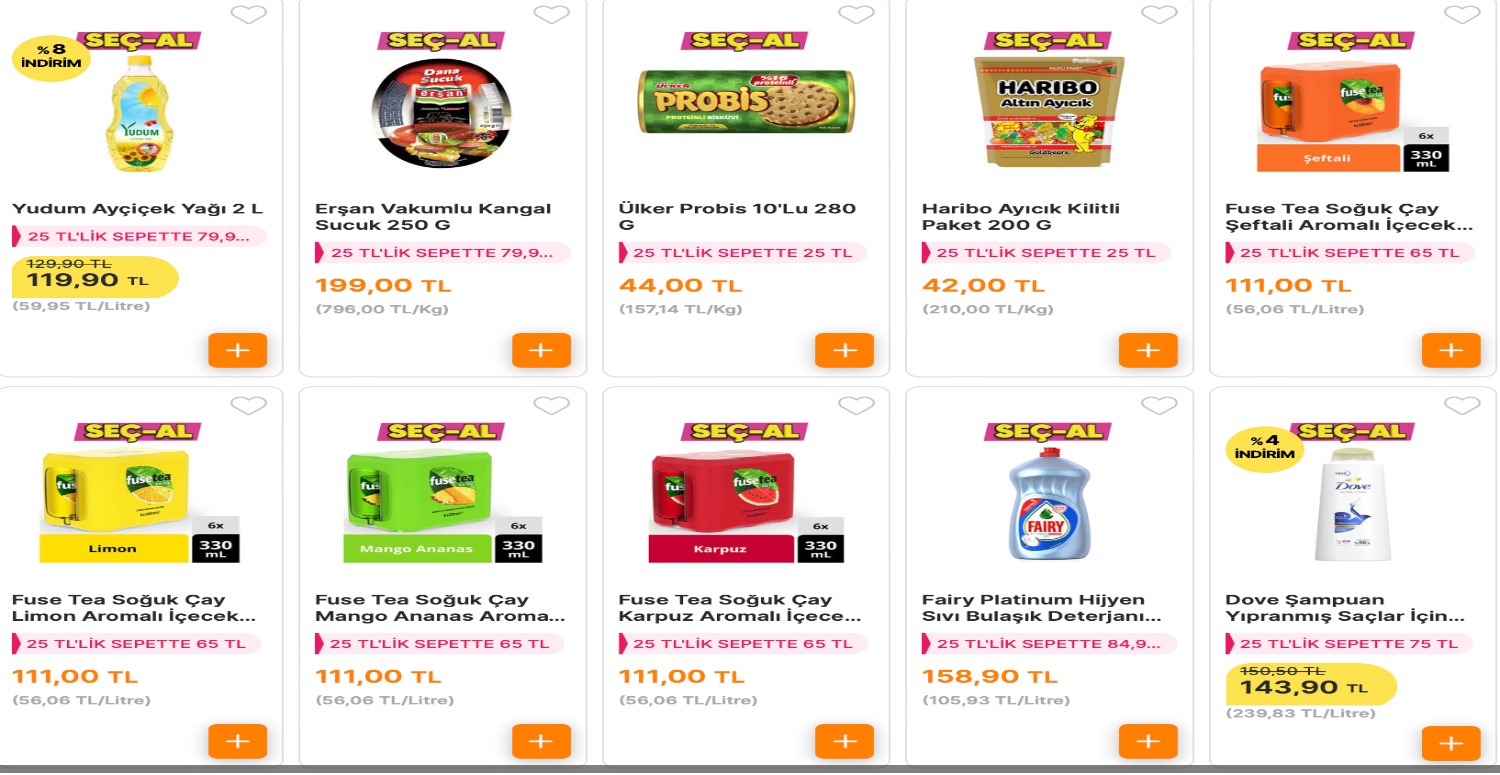View Fuse Tea Karpuz product image

click(746, 505)
